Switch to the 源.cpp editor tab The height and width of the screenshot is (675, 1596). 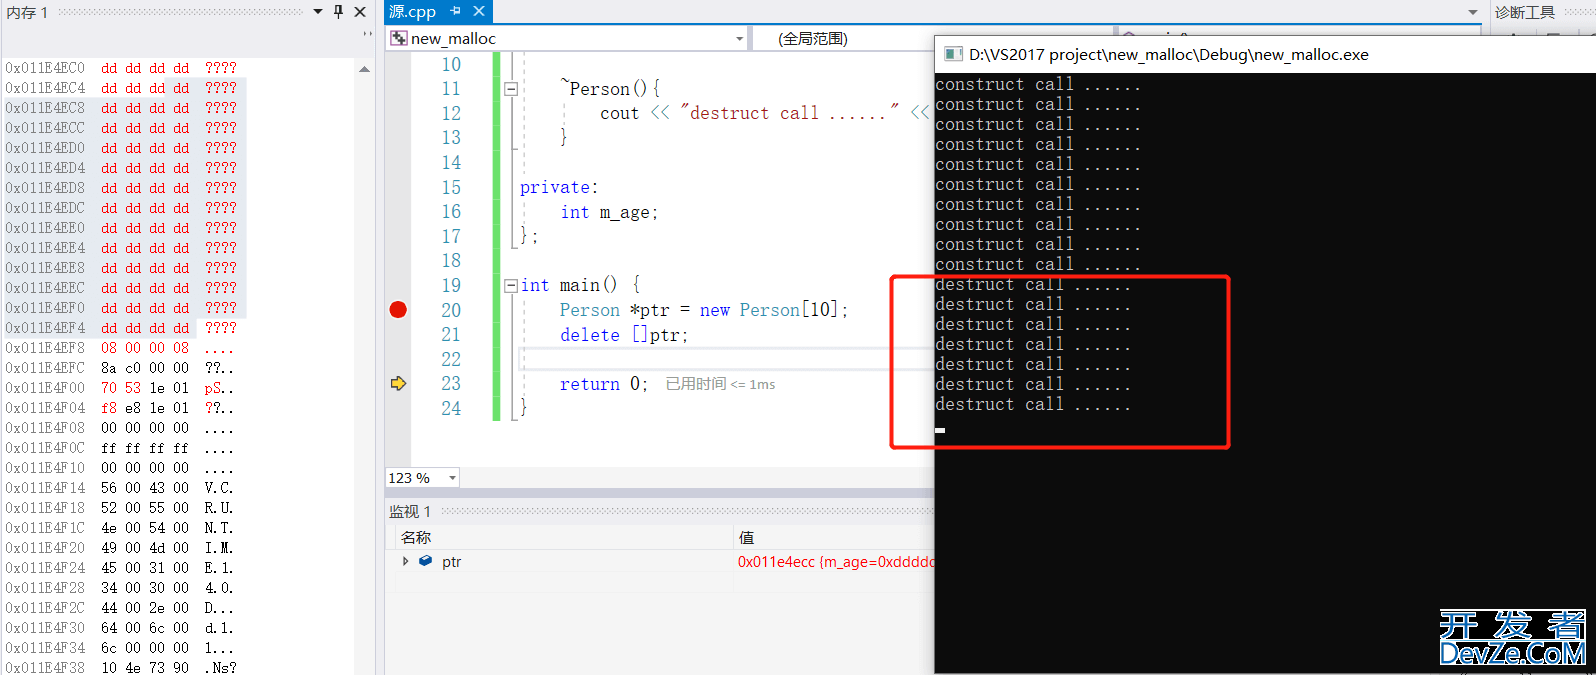tap(413, 12)
